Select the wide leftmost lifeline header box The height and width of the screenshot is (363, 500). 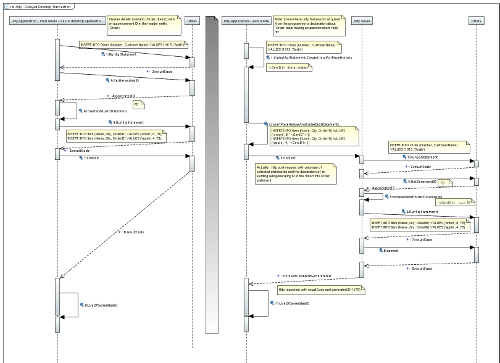click(57, 21)
